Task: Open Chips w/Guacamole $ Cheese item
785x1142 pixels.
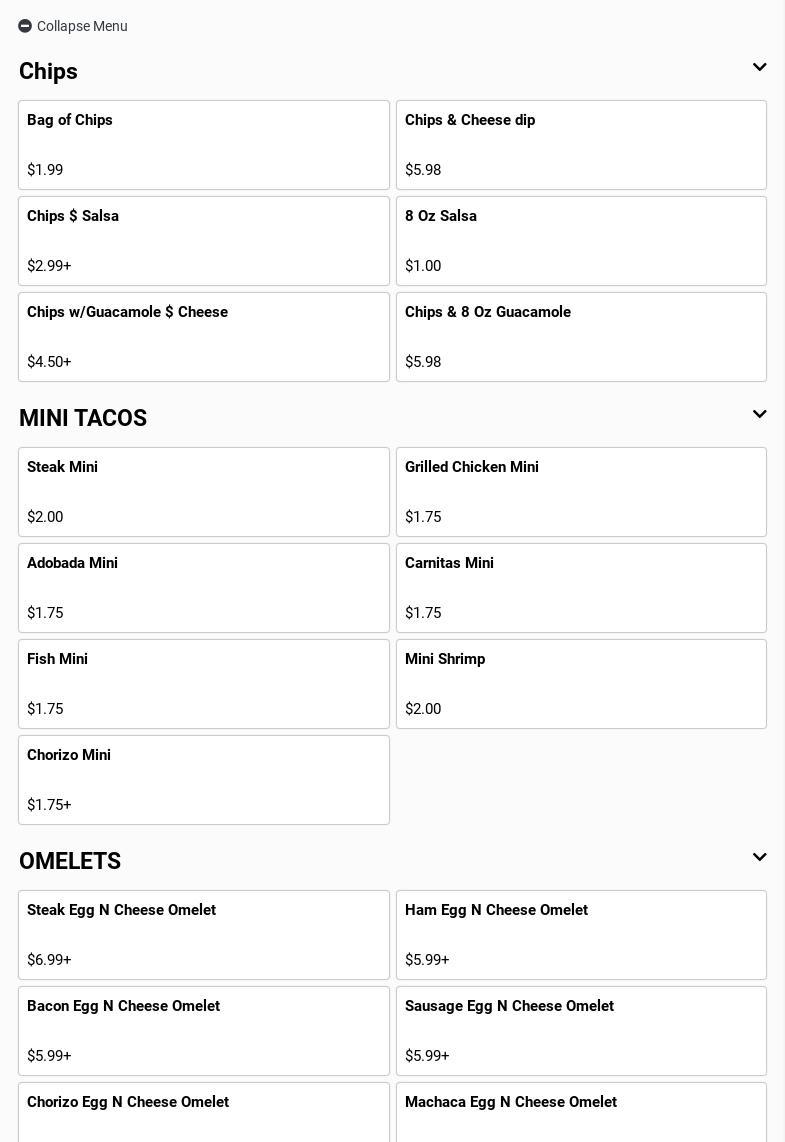Action: tap(204, 337)
